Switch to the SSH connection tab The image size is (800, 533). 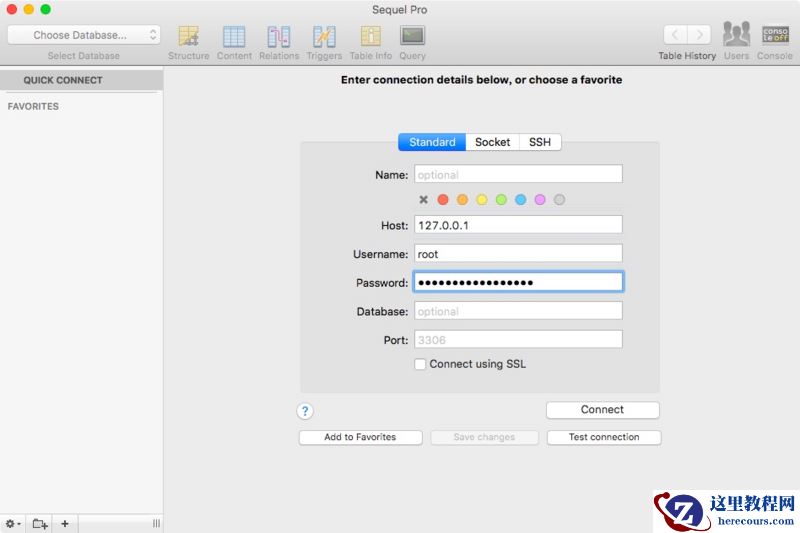540,142
